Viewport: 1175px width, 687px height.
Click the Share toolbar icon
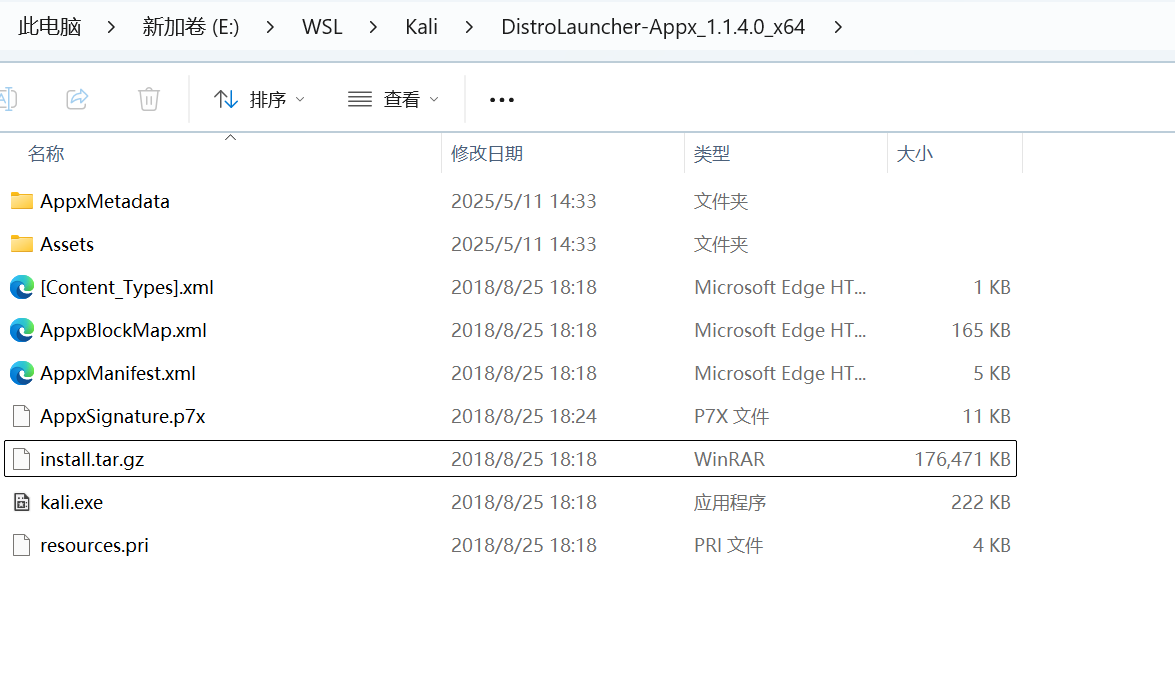coord(77,99)
